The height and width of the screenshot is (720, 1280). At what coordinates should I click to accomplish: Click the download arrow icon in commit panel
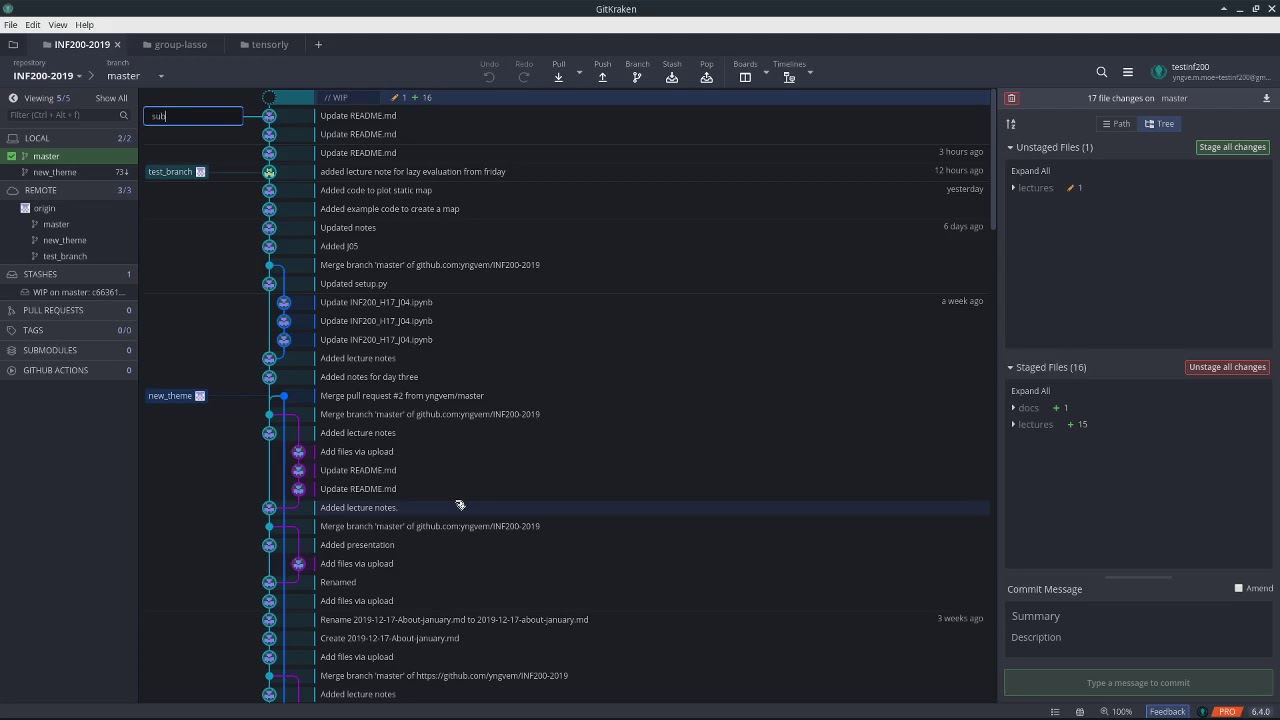1266,98
